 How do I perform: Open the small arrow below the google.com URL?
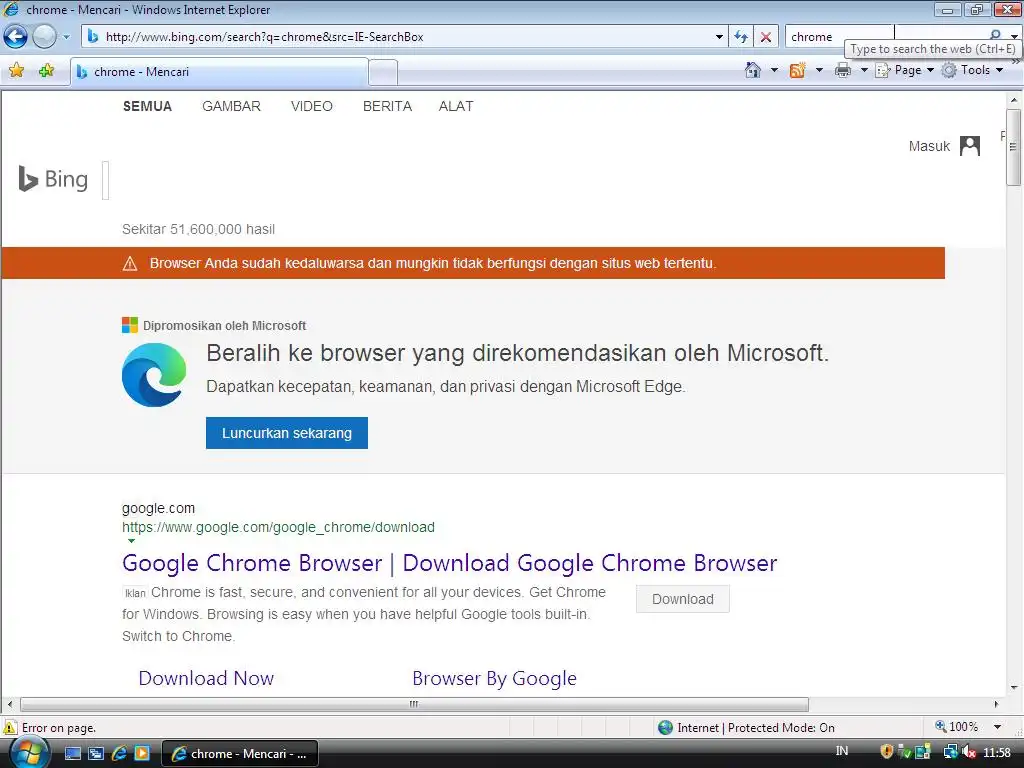pyautogui.click(x=131, y=541)
